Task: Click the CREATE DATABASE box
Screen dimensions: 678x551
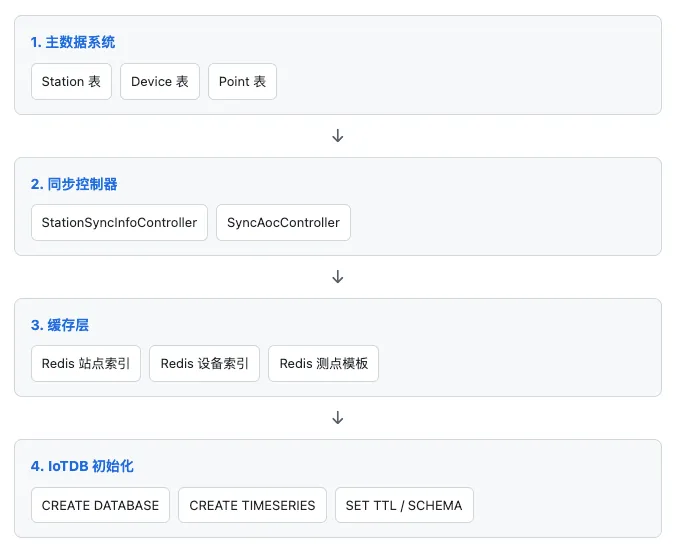Action: (x=100, y=505)
